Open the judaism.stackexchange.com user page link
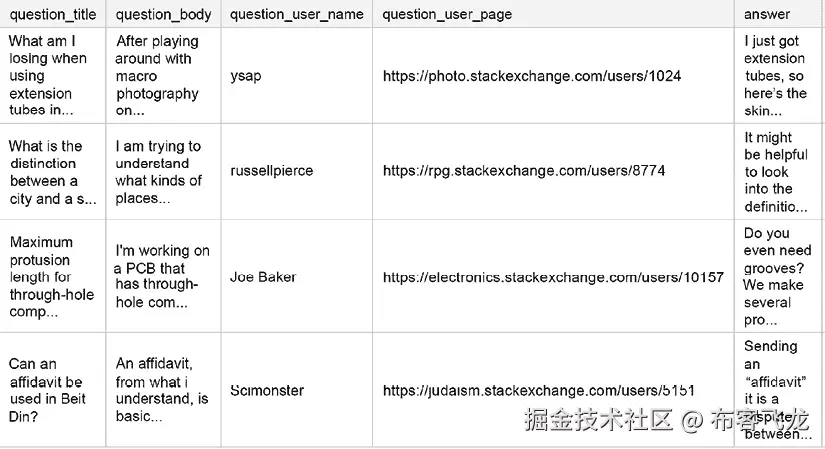The image size is (825, 449). coord(538,390)
